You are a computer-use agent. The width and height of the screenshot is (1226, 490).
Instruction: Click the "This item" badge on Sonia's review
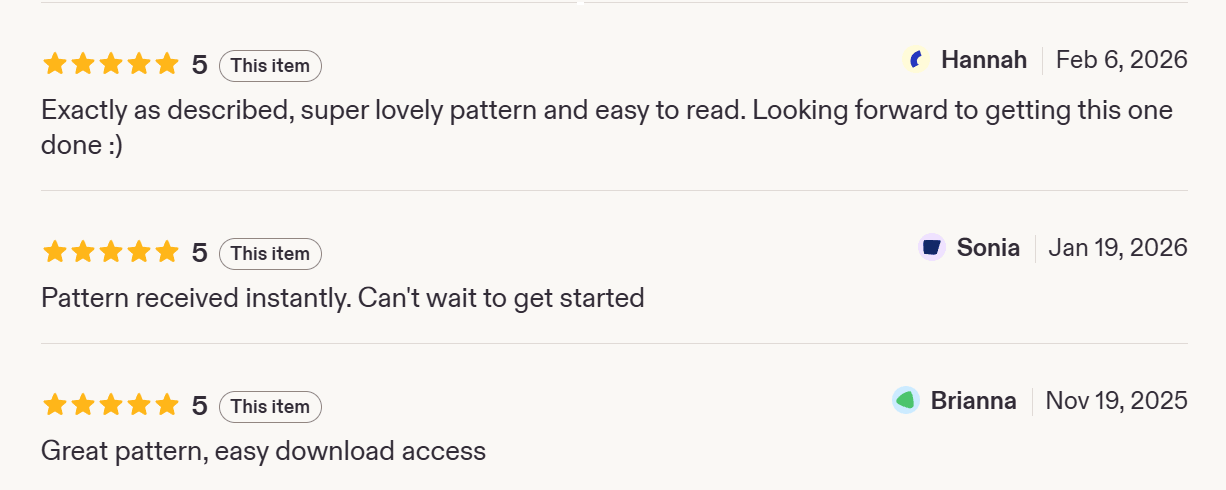[270, 254]
